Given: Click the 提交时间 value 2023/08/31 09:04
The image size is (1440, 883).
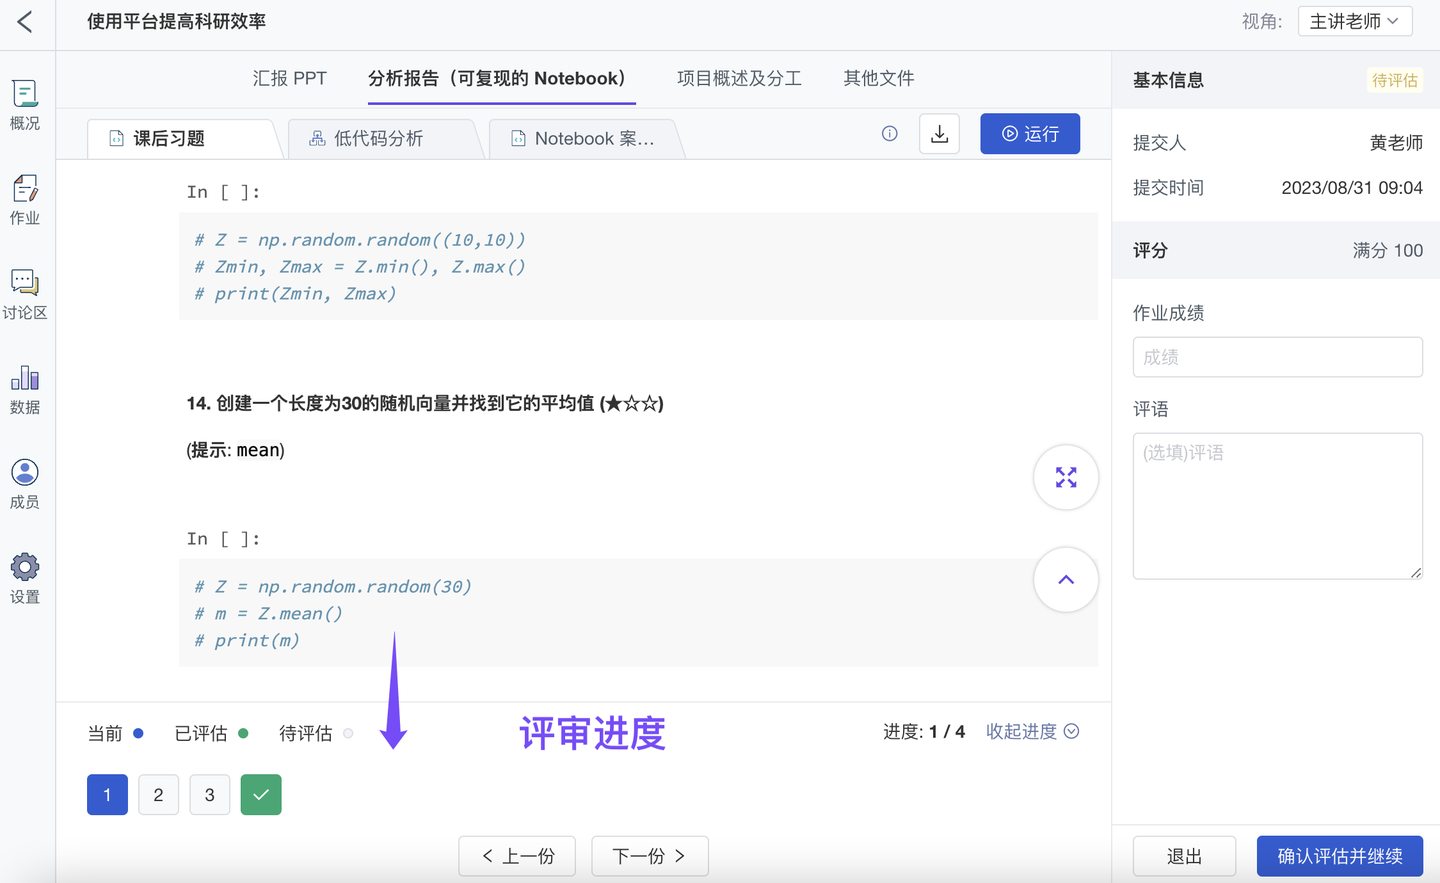Looking at the screenshot, I should click(x=1352, y=188).
